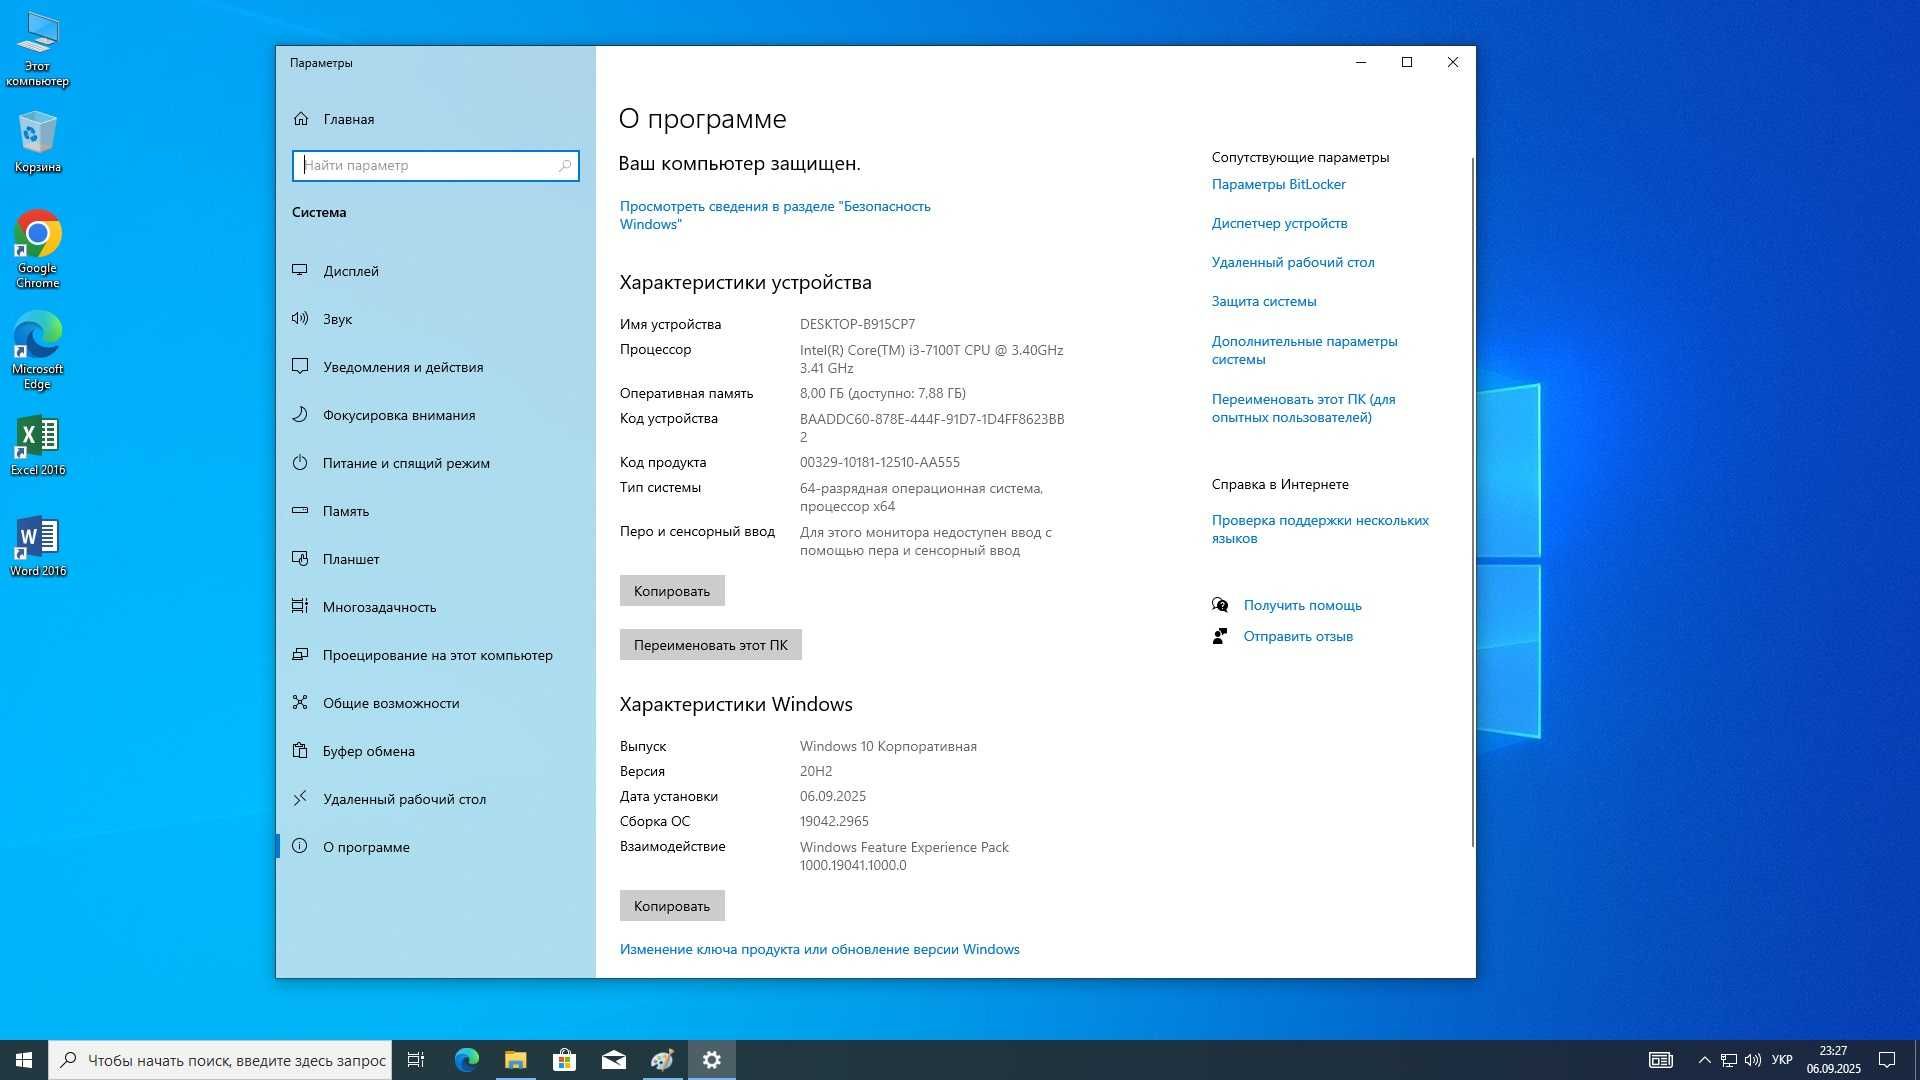Switch УКР keyboard language indicator

click(1782, 1060)
